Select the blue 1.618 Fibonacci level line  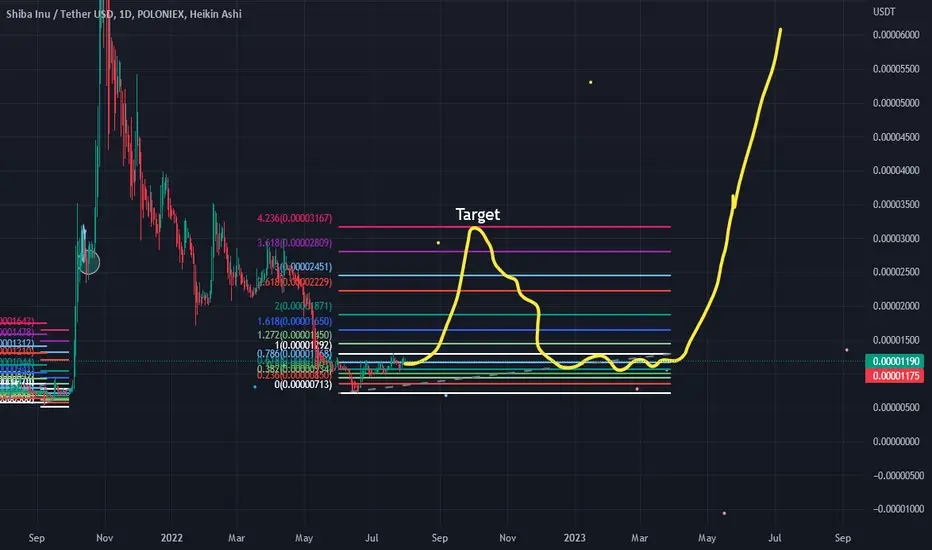click(x=505, y=329)
